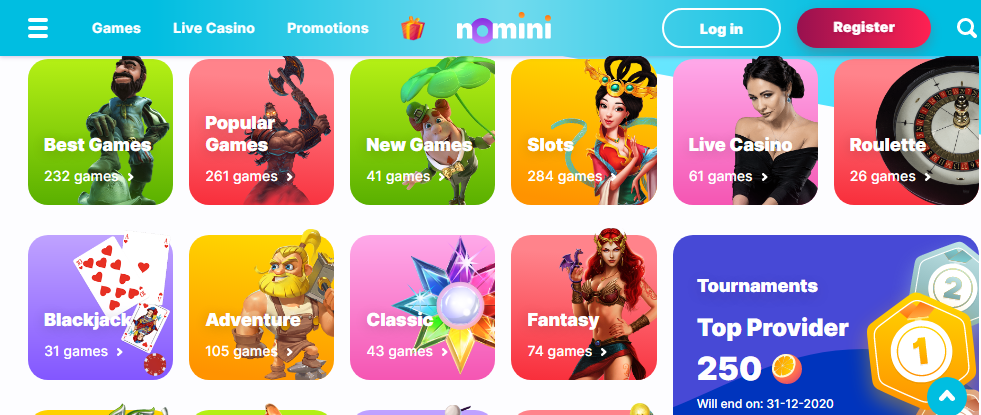981x415 pixels.
Task: Open the Slots category tile
Action: pyautogui.click(x=584, y=131)
